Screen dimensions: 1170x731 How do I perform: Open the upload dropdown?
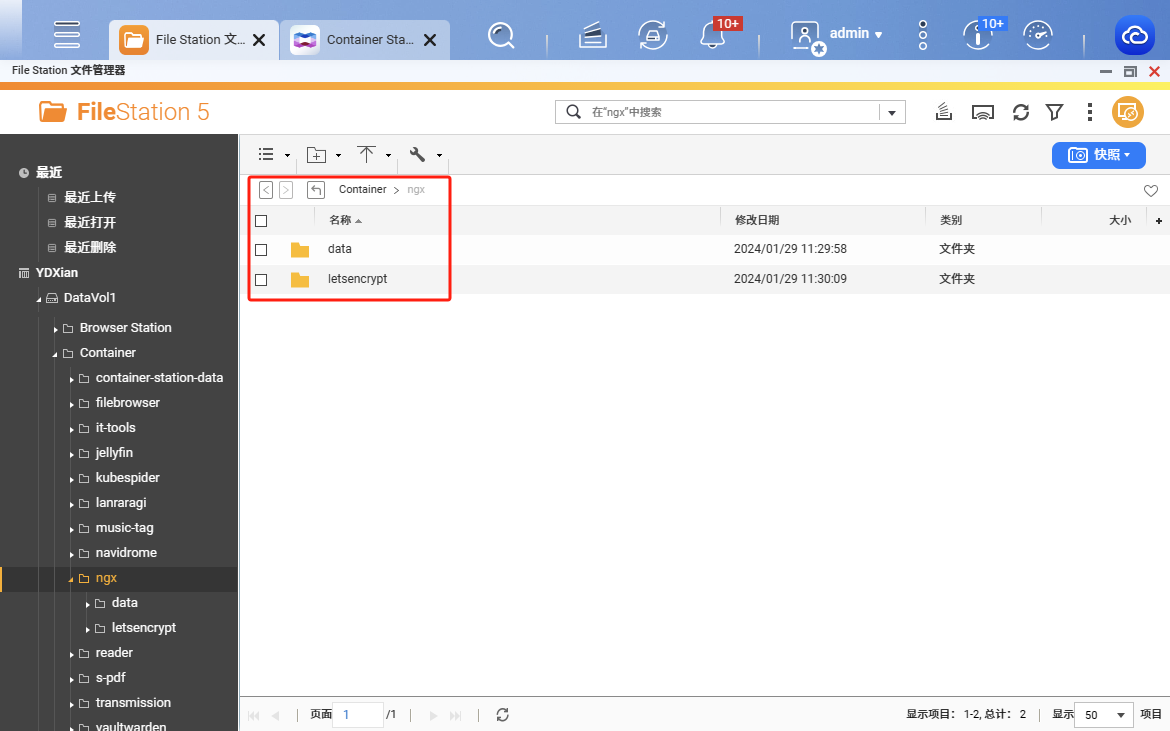click(374, 154)
